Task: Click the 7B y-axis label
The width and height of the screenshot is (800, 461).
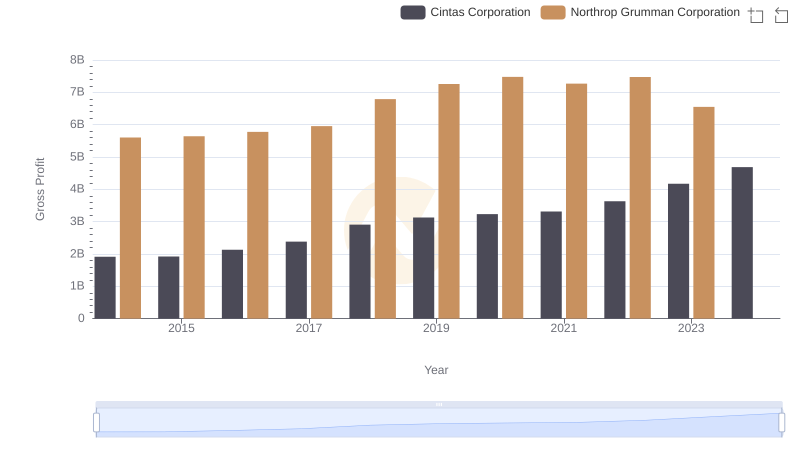Action: 77,92
